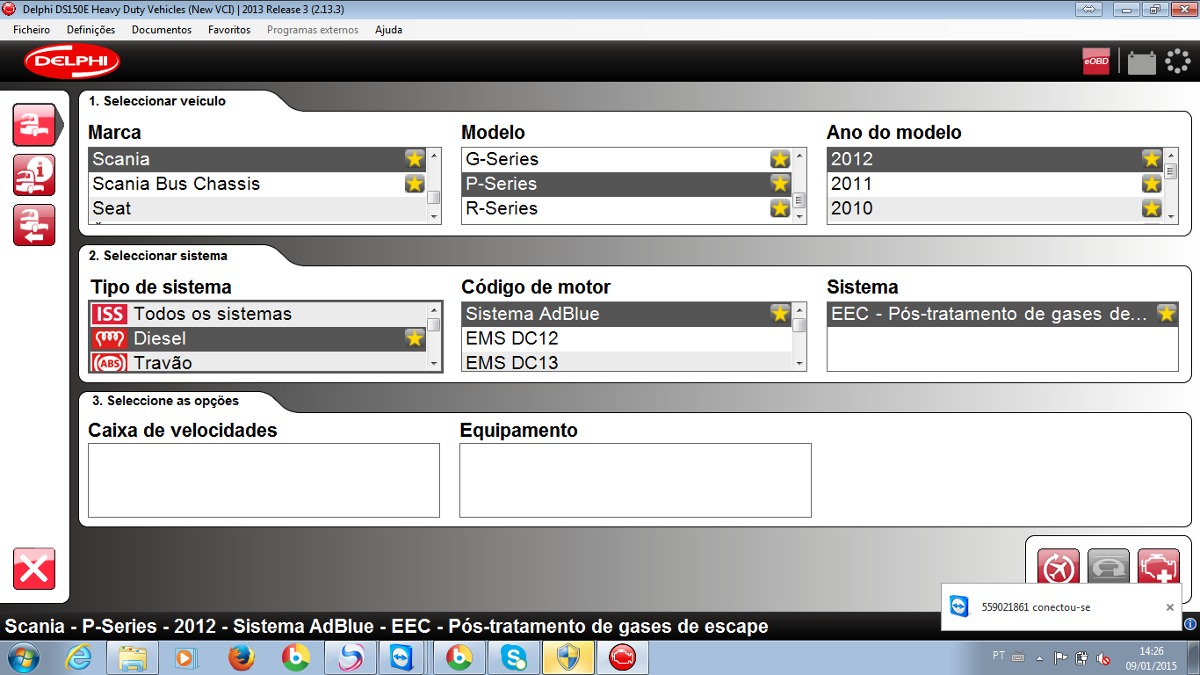Select model year 2011

995,184
